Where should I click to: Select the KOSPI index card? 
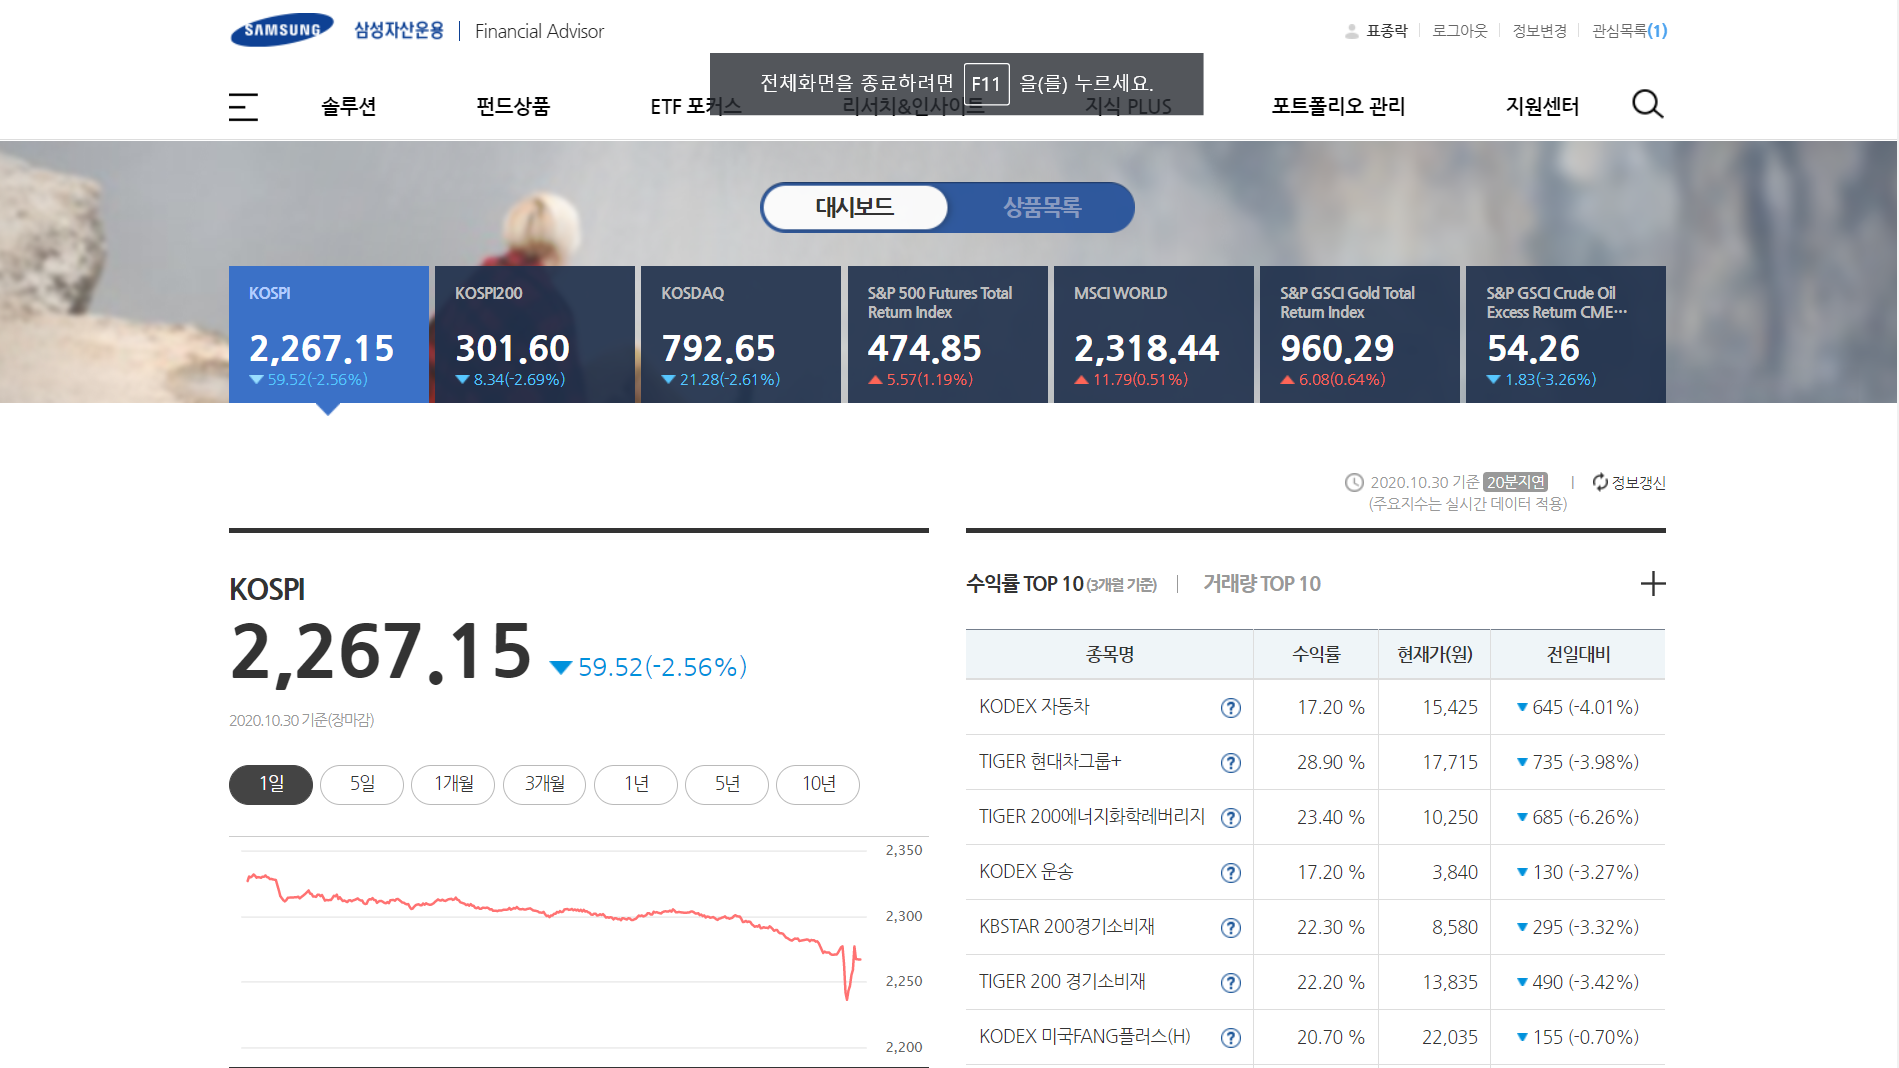329,334
